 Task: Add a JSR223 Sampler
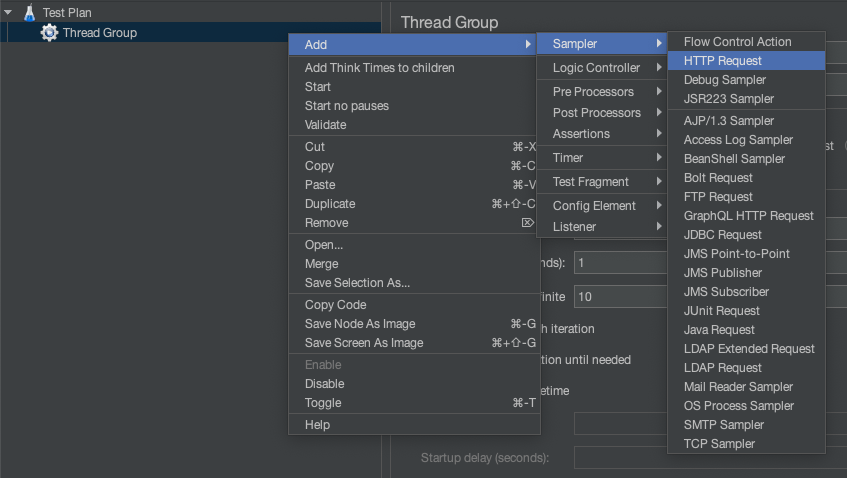(747, 98)
